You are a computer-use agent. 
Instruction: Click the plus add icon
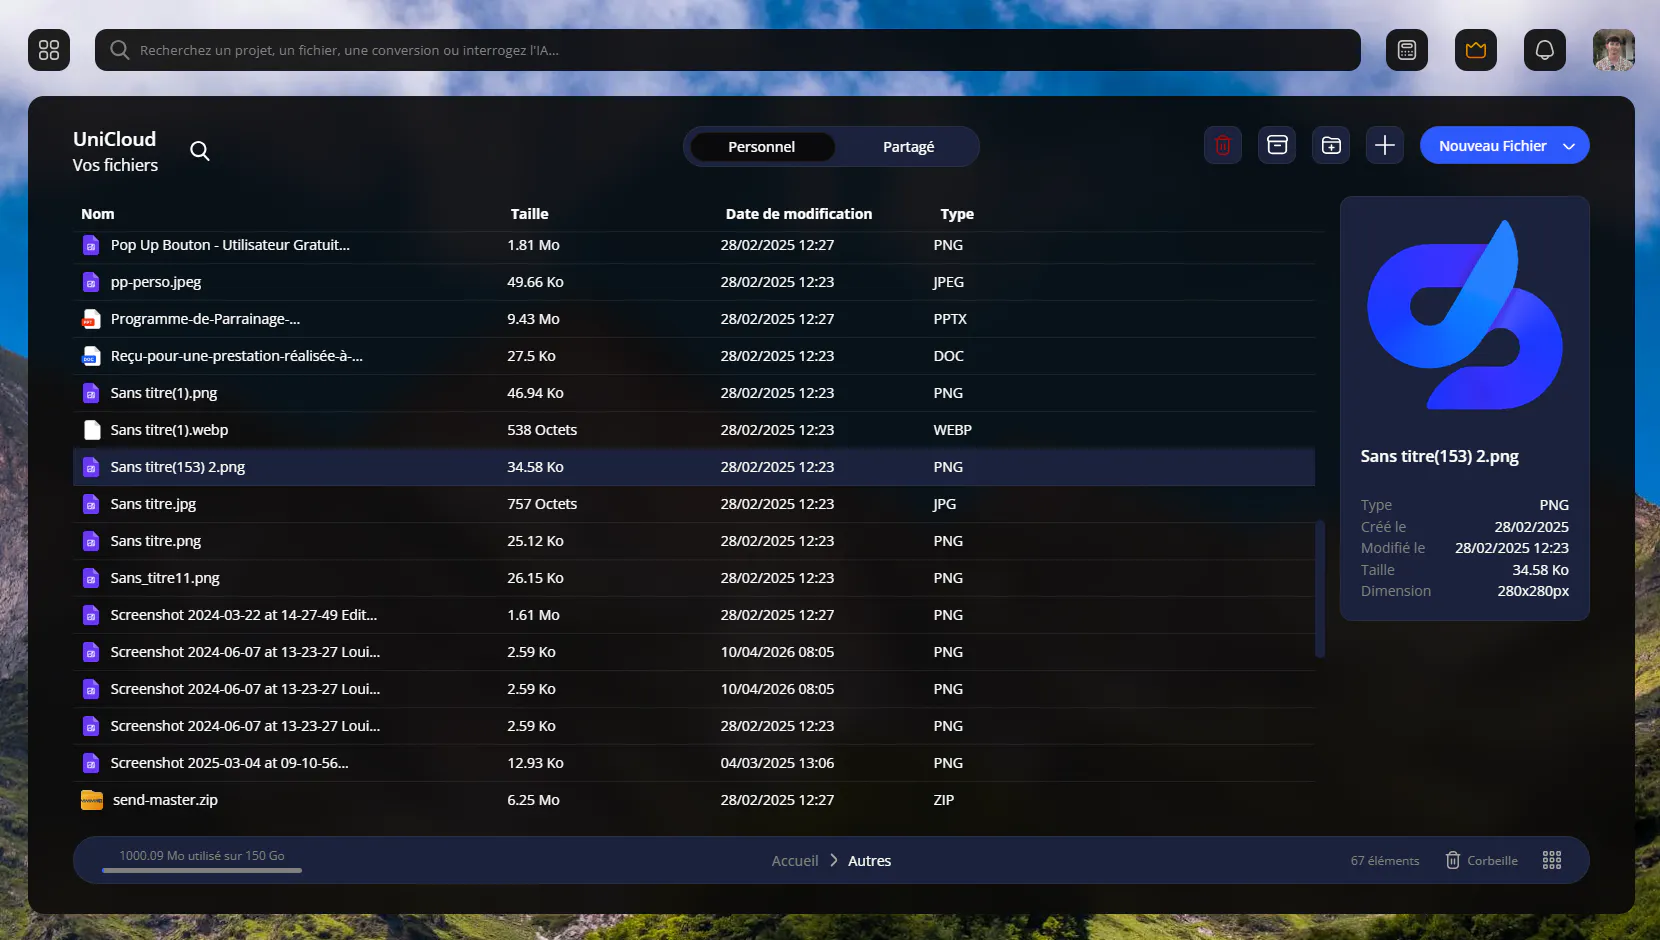point(1385,146)
